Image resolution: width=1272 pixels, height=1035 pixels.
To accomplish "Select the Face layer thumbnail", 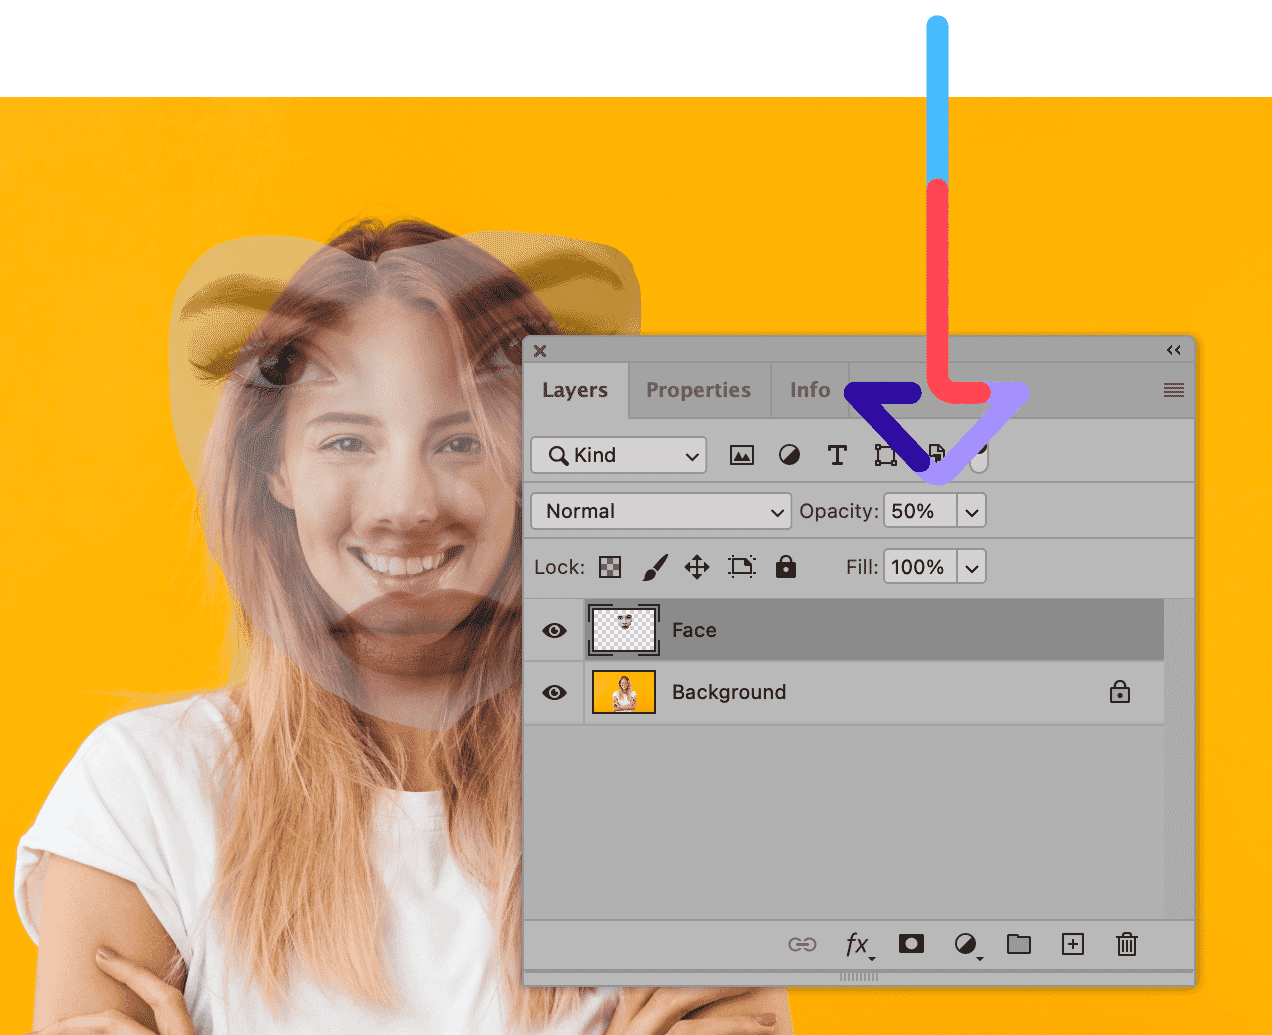I will (624, 630).
